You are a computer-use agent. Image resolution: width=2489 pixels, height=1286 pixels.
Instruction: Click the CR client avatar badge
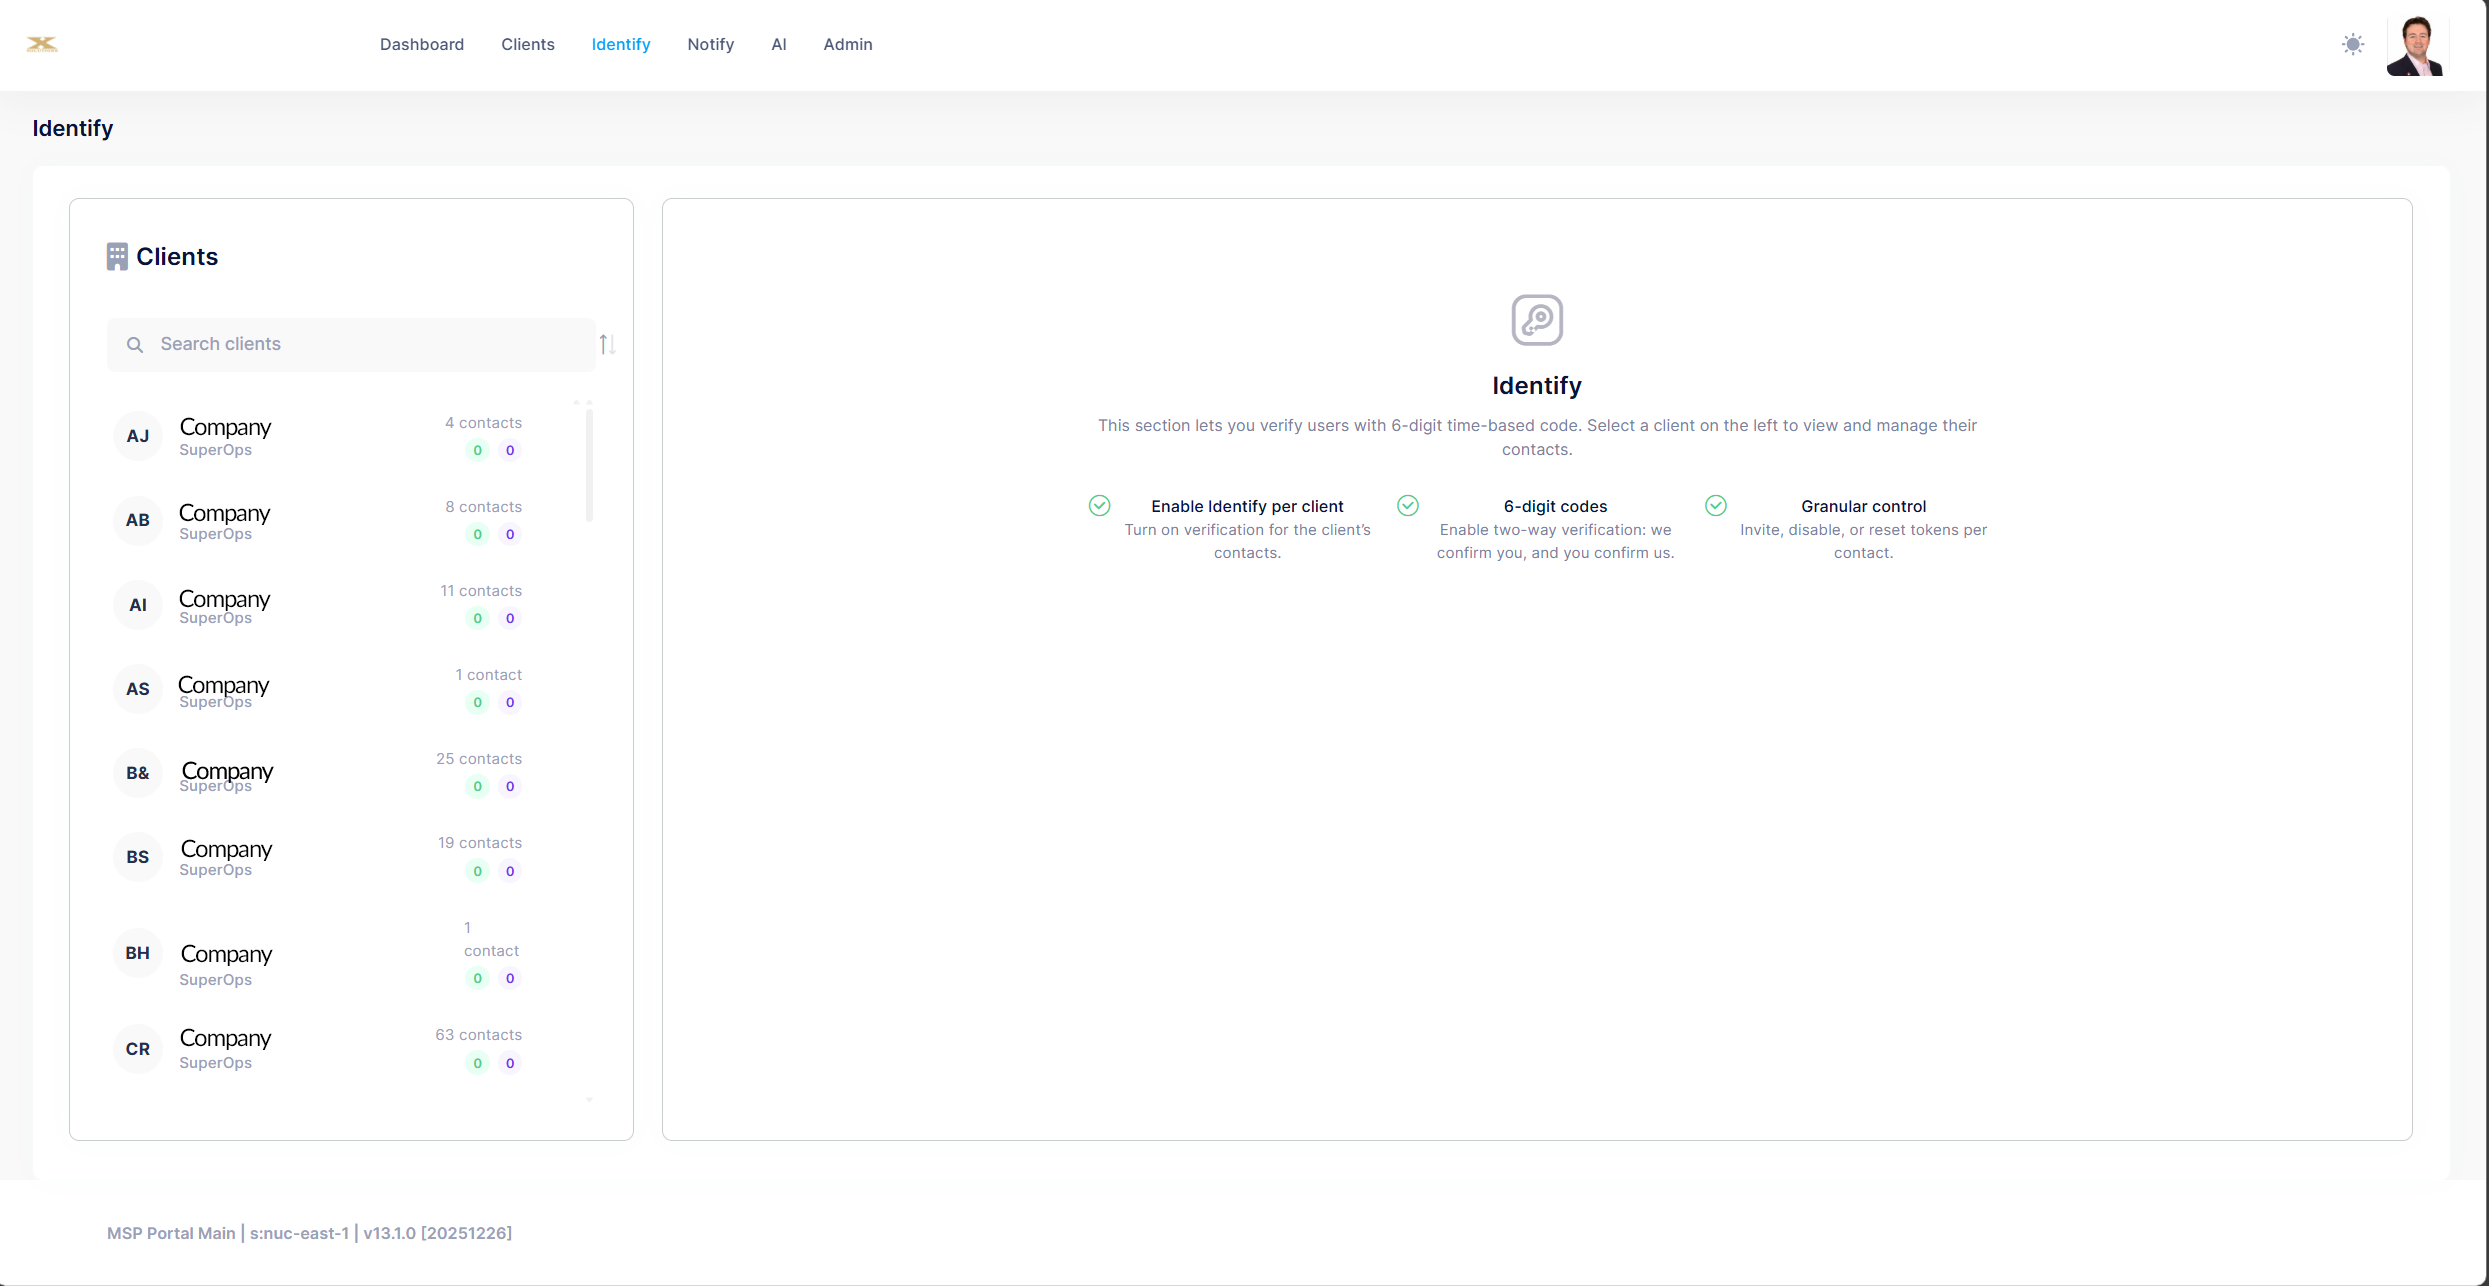(x=138, y=1049)
